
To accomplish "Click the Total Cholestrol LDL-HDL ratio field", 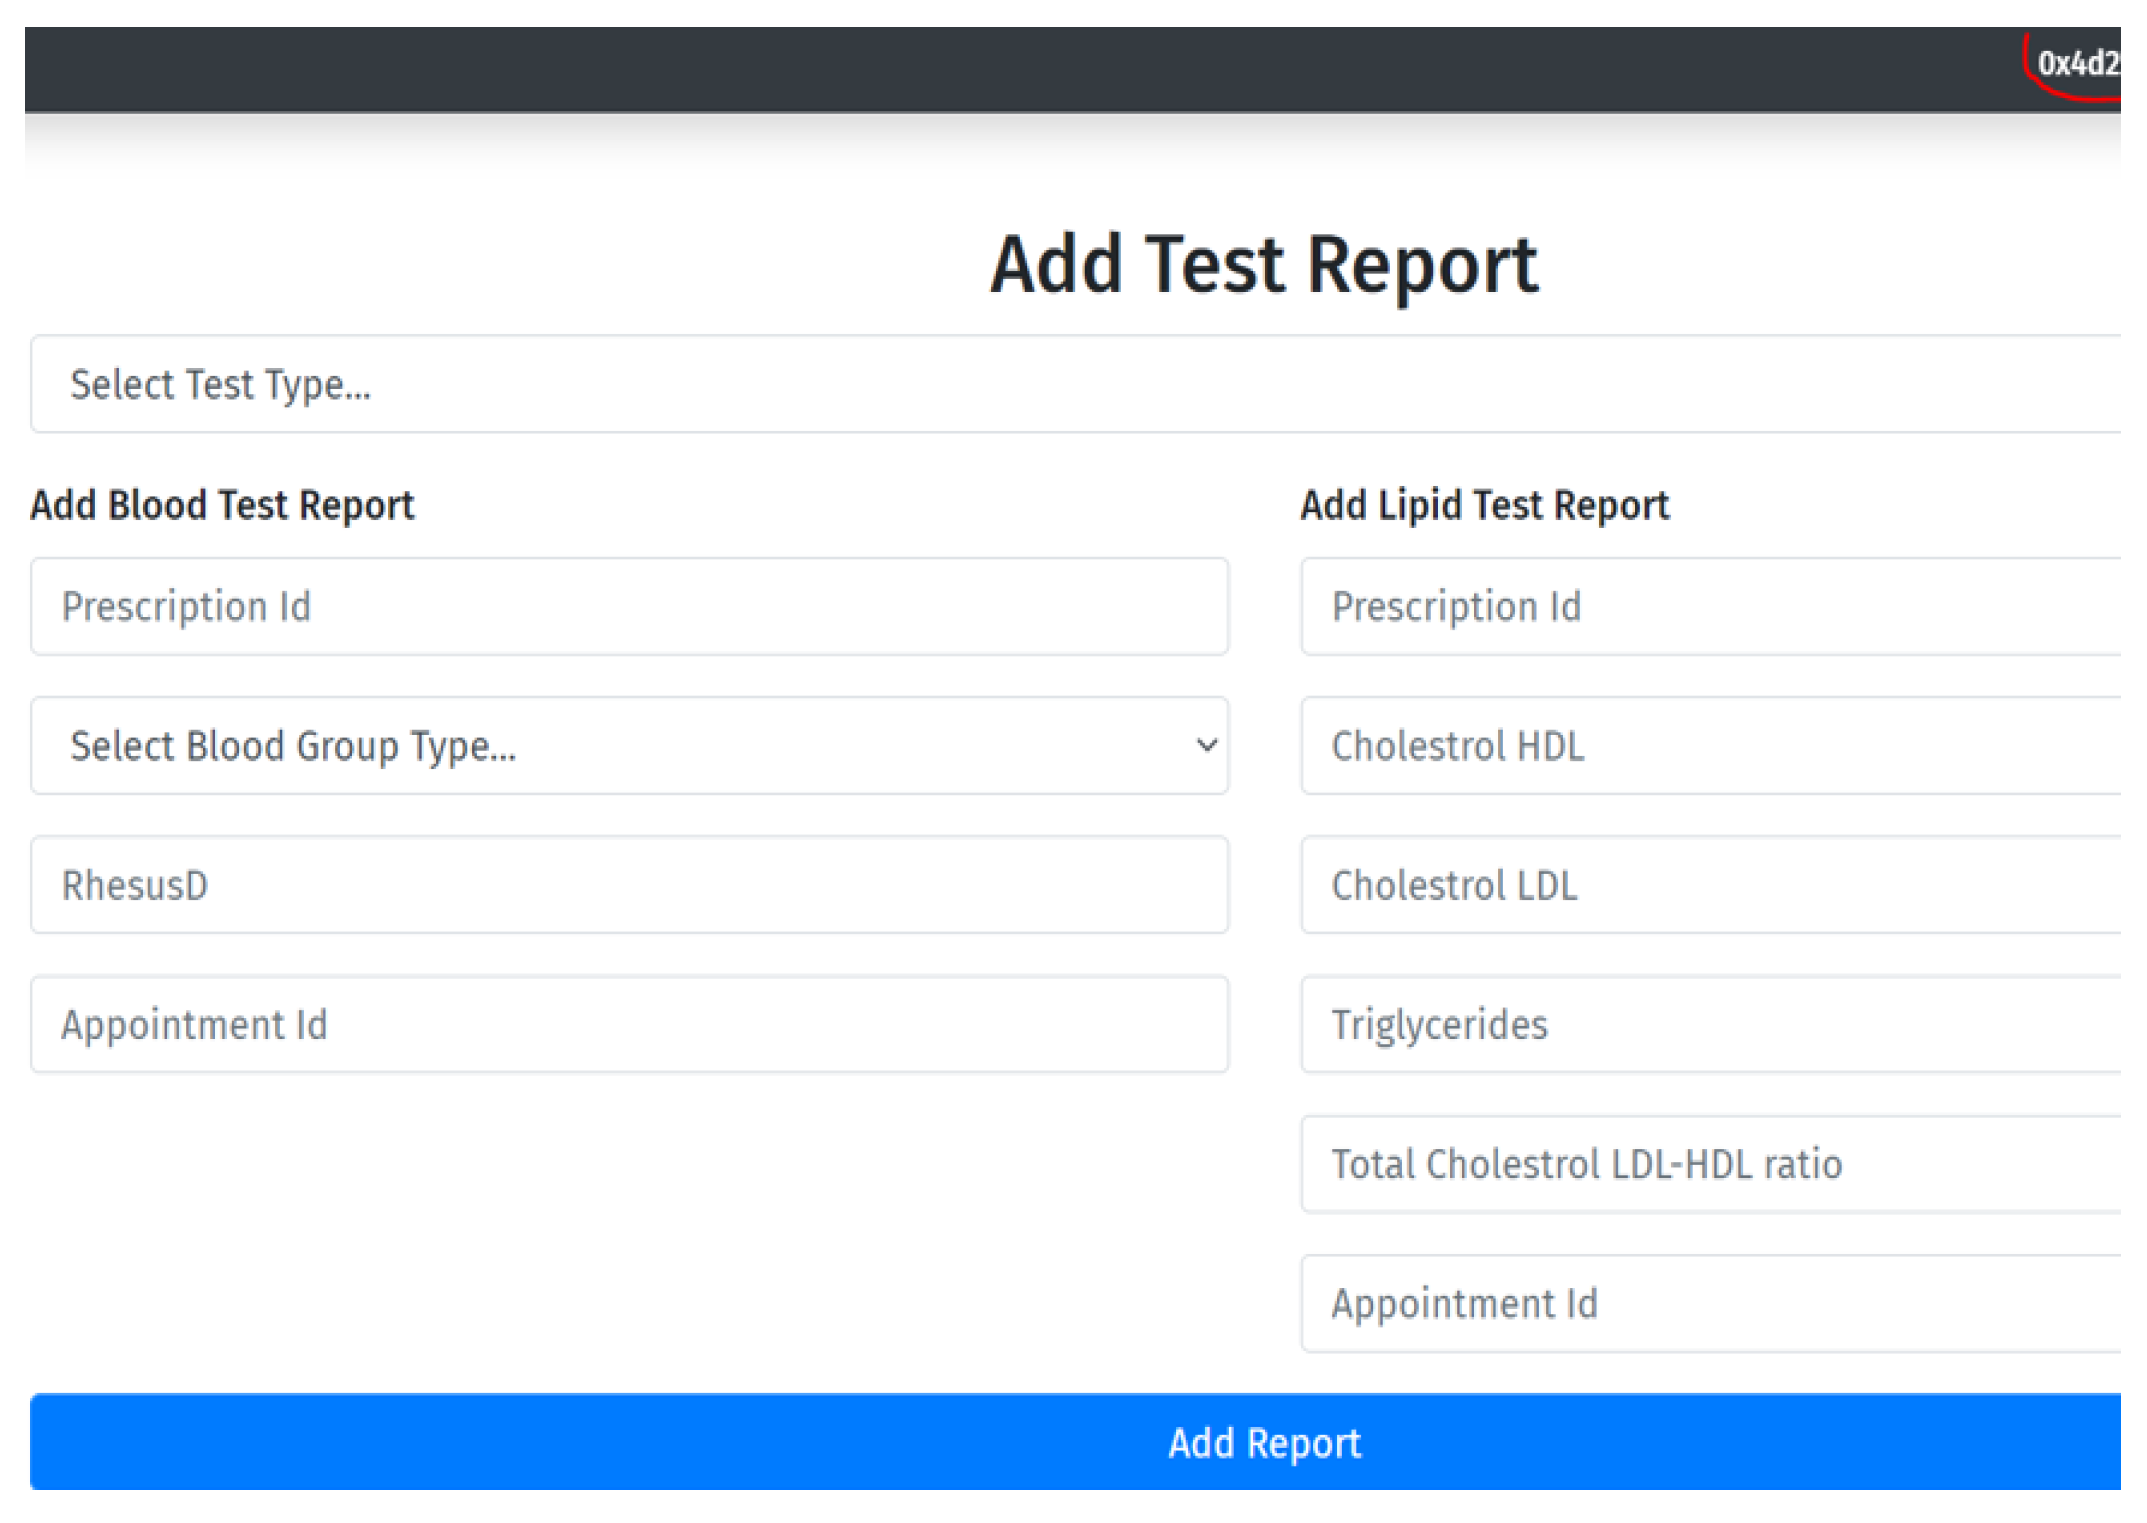I will [x=1710, y=1164].
